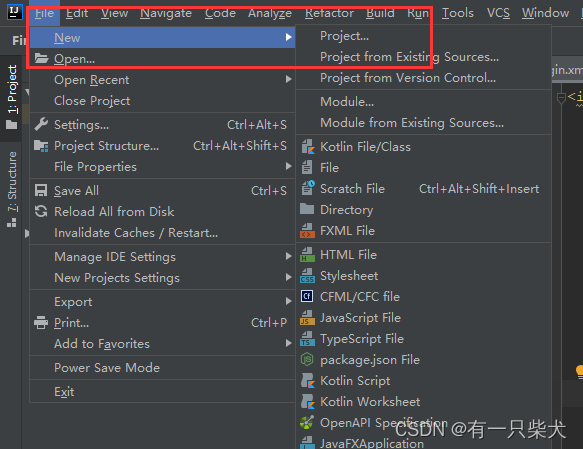The width and height of the screenshot is (583, 449).
Task: Click the FXML File icon
Action: [307, 230]
